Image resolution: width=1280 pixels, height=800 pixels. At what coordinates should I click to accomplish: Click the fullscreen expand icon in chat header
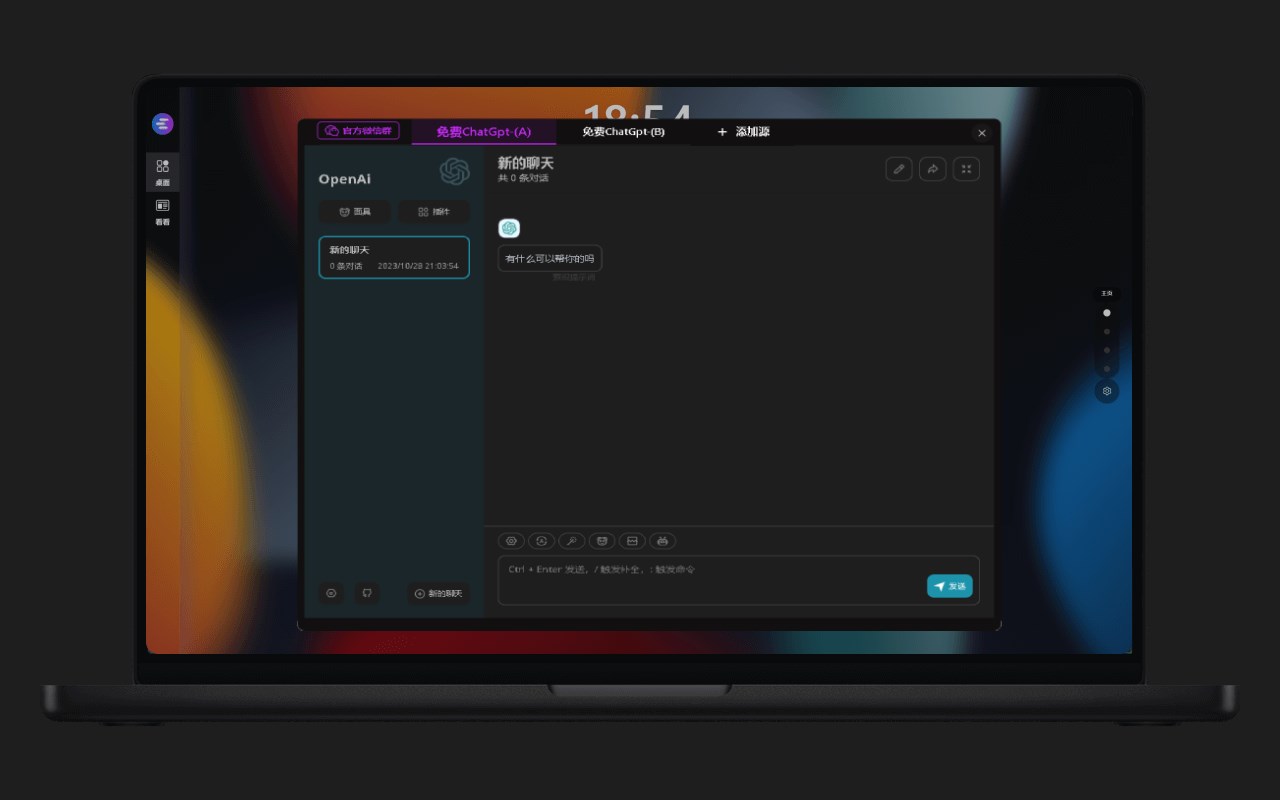pyautogui.click(x=966, y=169)
